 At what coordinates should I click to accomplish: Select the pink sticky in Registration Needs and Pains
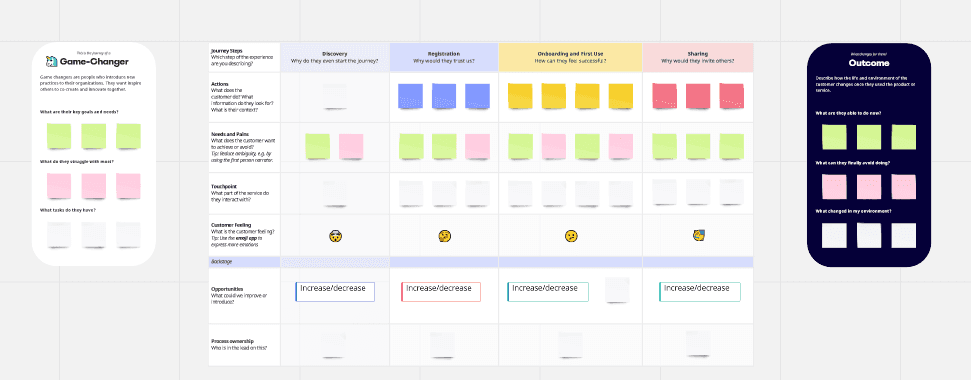tap(477, 146)
